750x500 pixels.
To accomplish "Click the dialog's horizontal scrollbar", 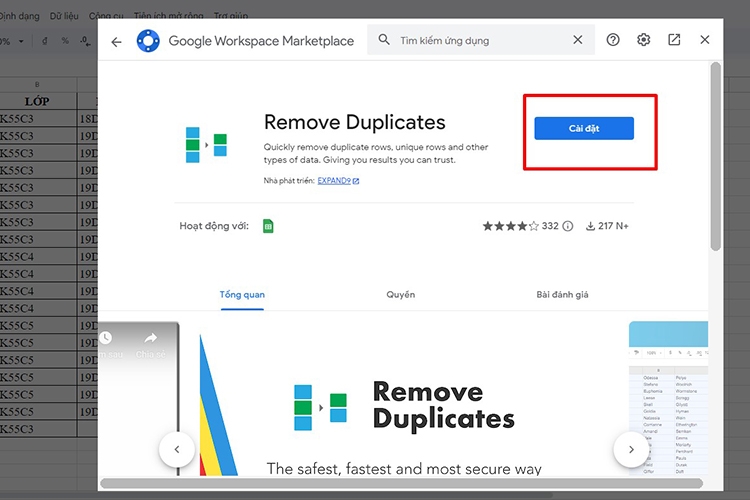I will pos(401,483).
